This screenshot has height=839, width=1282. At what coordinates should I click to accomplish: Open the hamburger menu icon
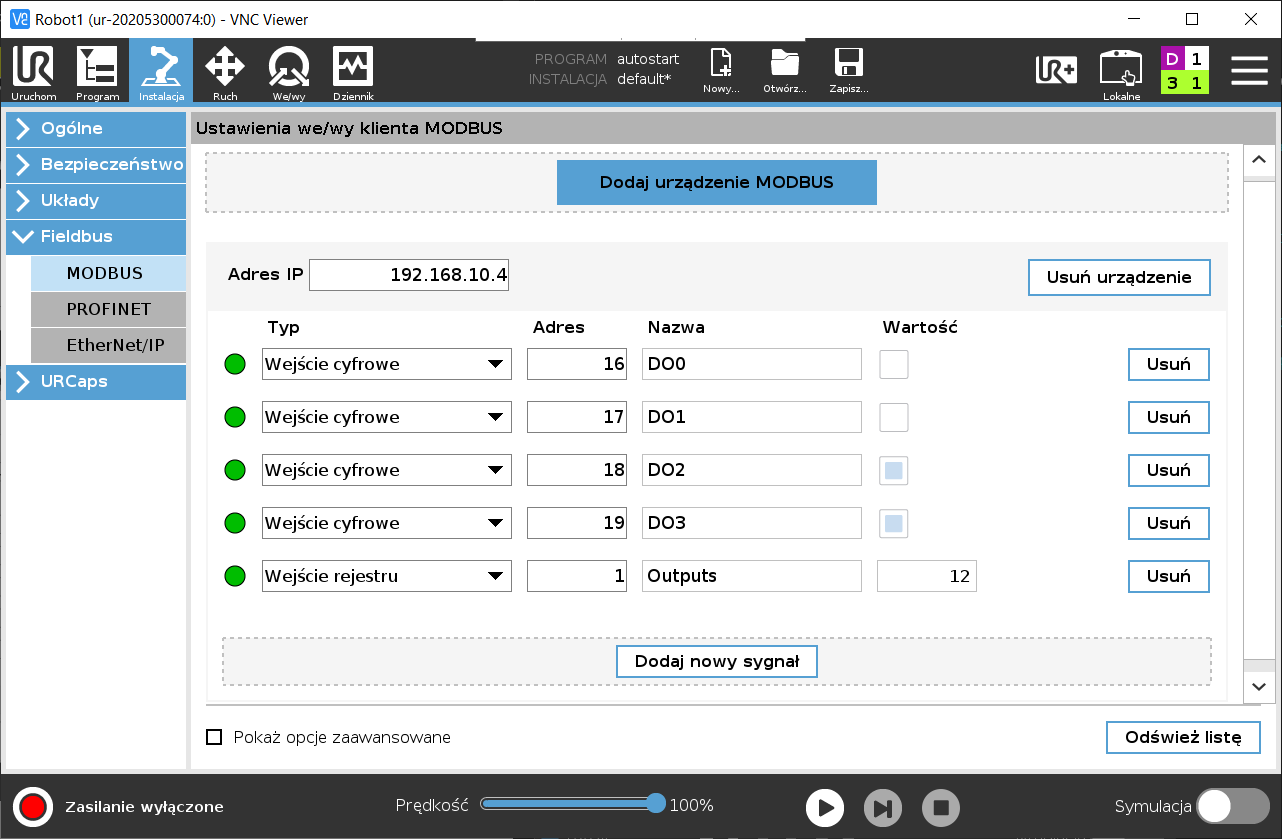[1249, 70]
